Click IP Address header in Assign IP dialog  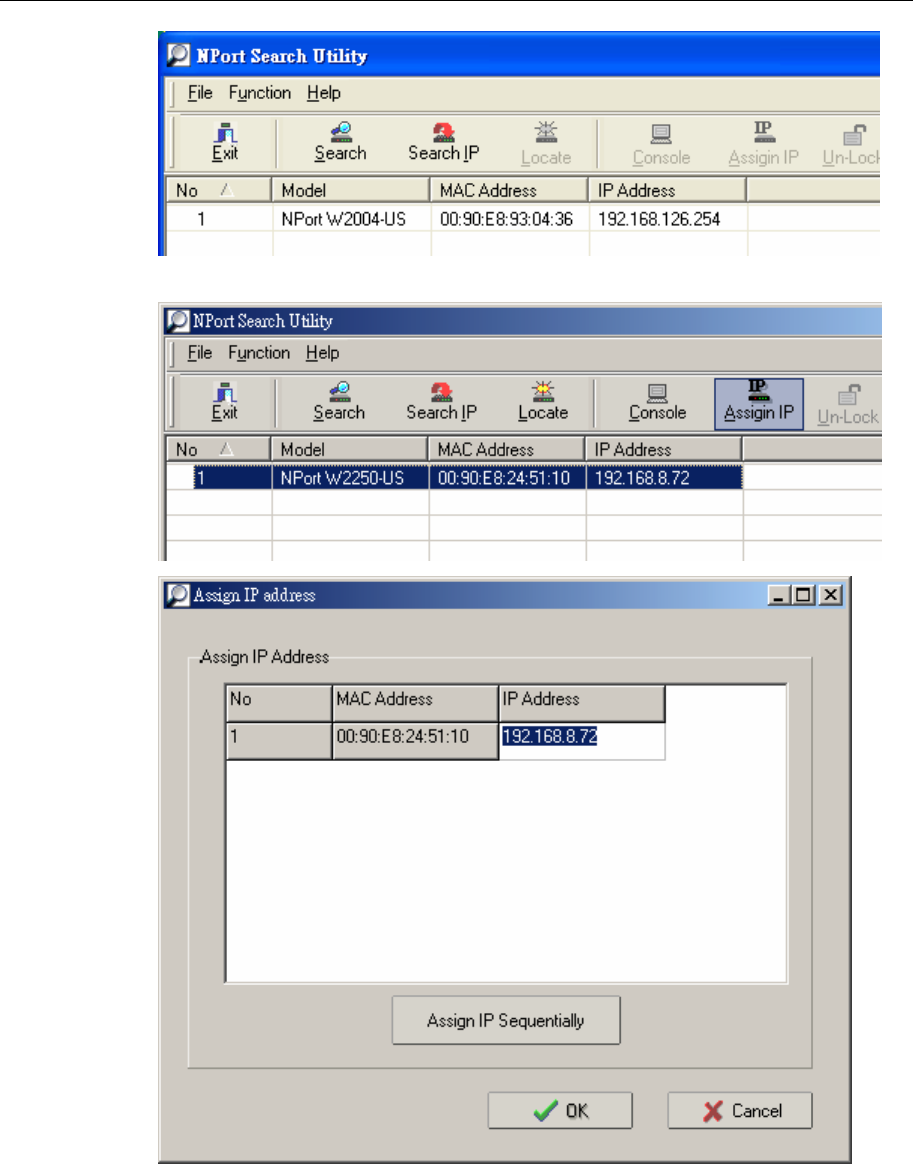(582, 702)
